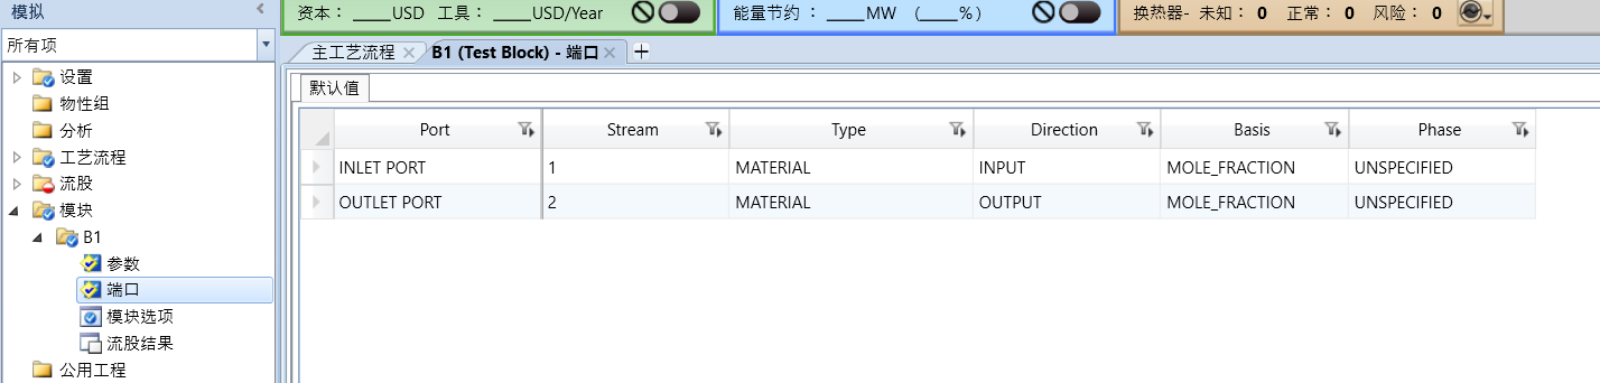Screen dimensions: 1600x383
Task: Close the B1 (Test Block) tab
Action: coord(609,53)
